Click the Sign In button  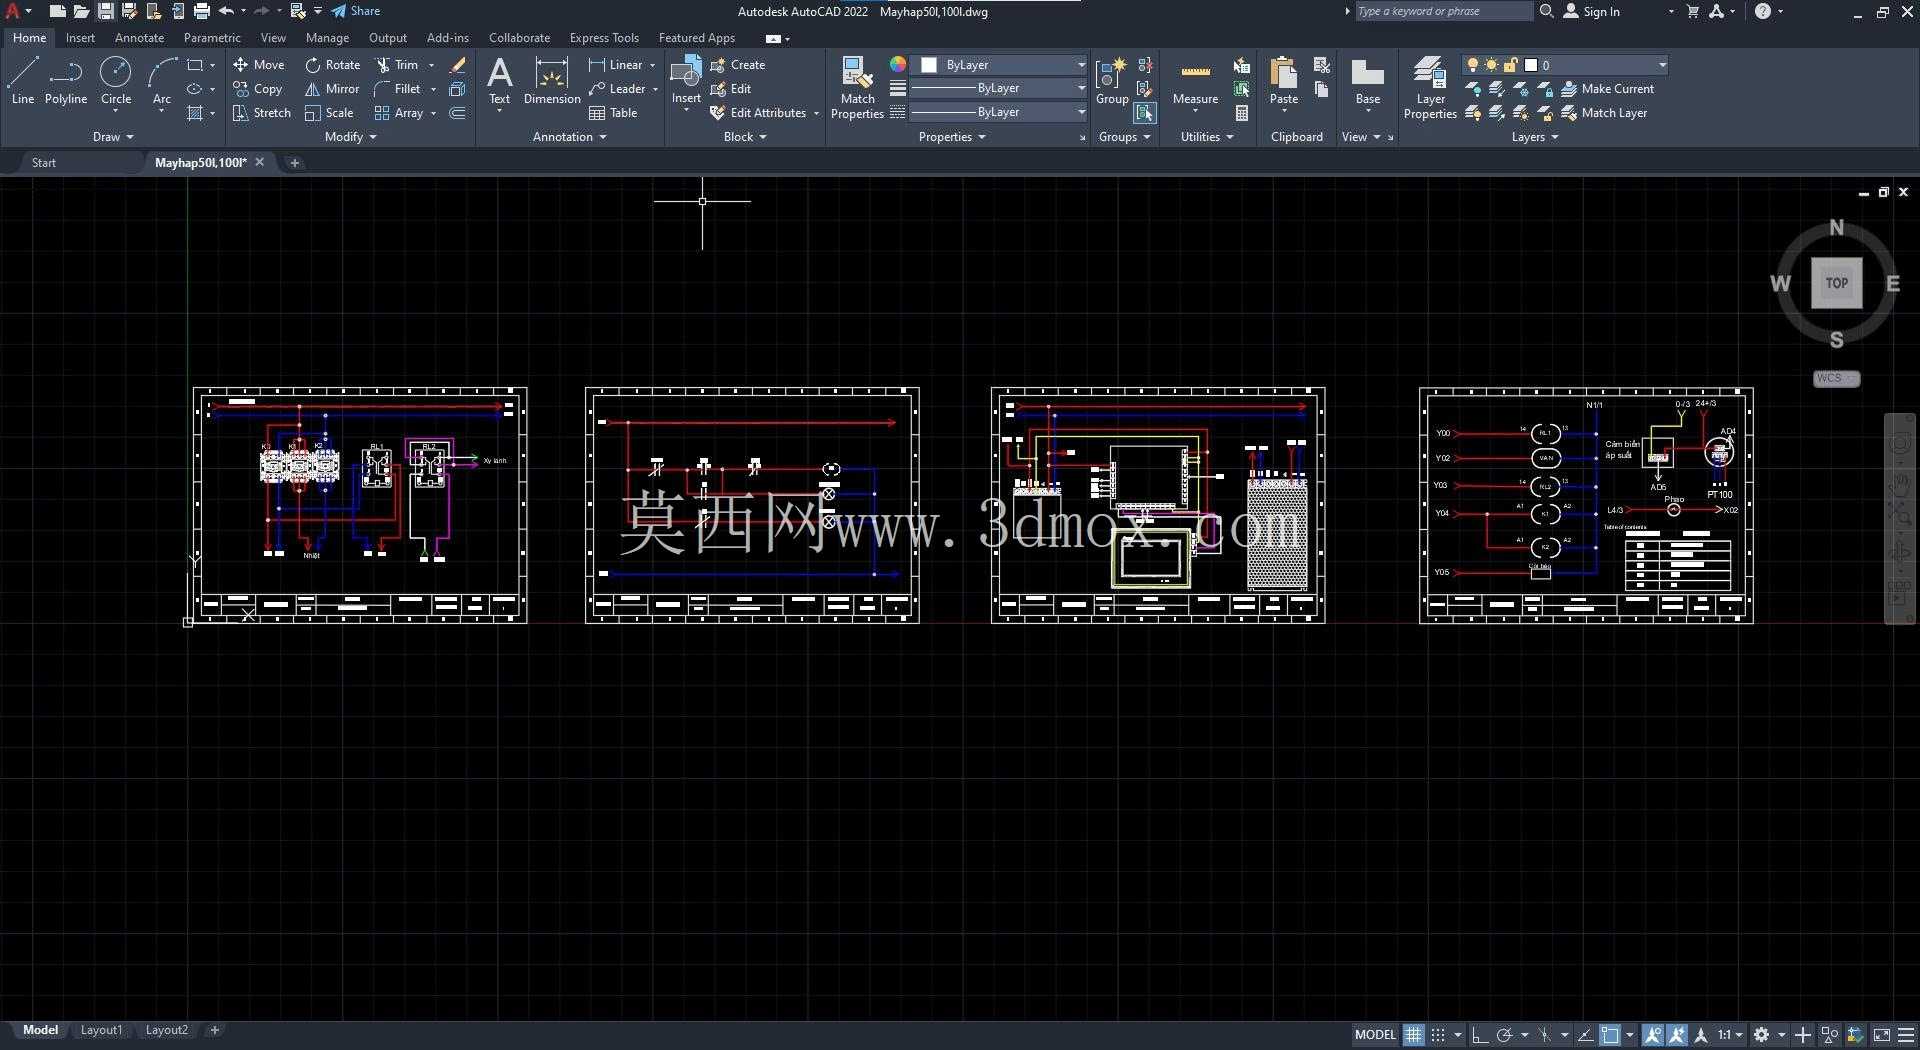pos(1591,11)
